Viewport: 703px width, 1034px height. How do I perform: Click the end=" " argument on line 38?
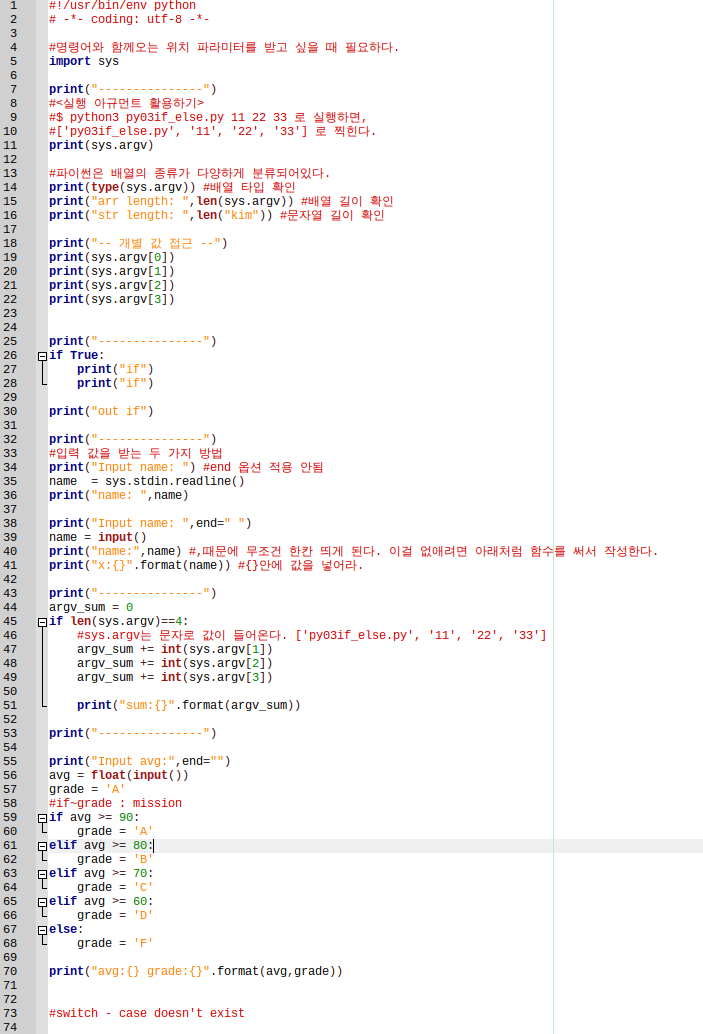point(220,524)
